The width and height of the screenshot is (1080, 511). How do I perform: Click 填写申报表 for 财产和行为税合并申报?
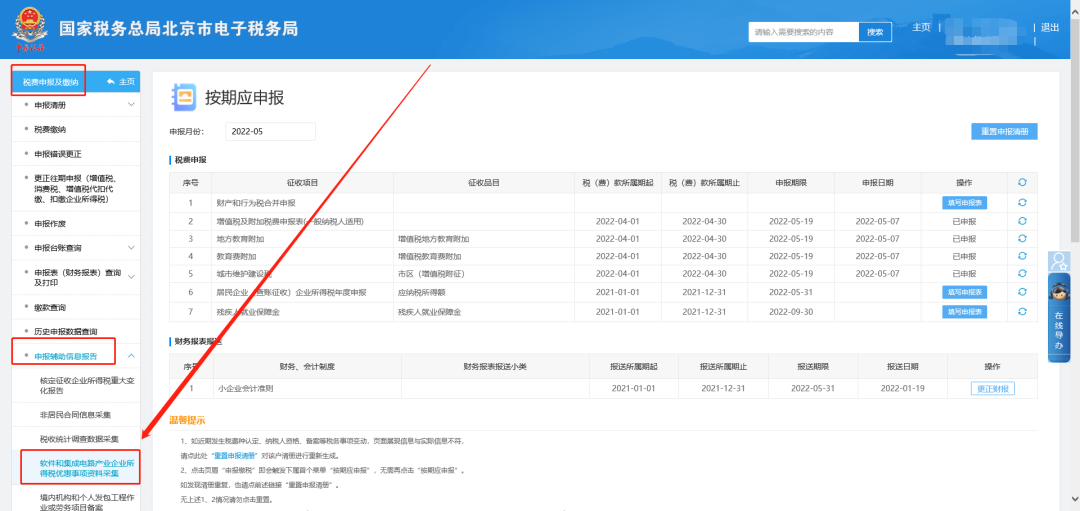964,202
